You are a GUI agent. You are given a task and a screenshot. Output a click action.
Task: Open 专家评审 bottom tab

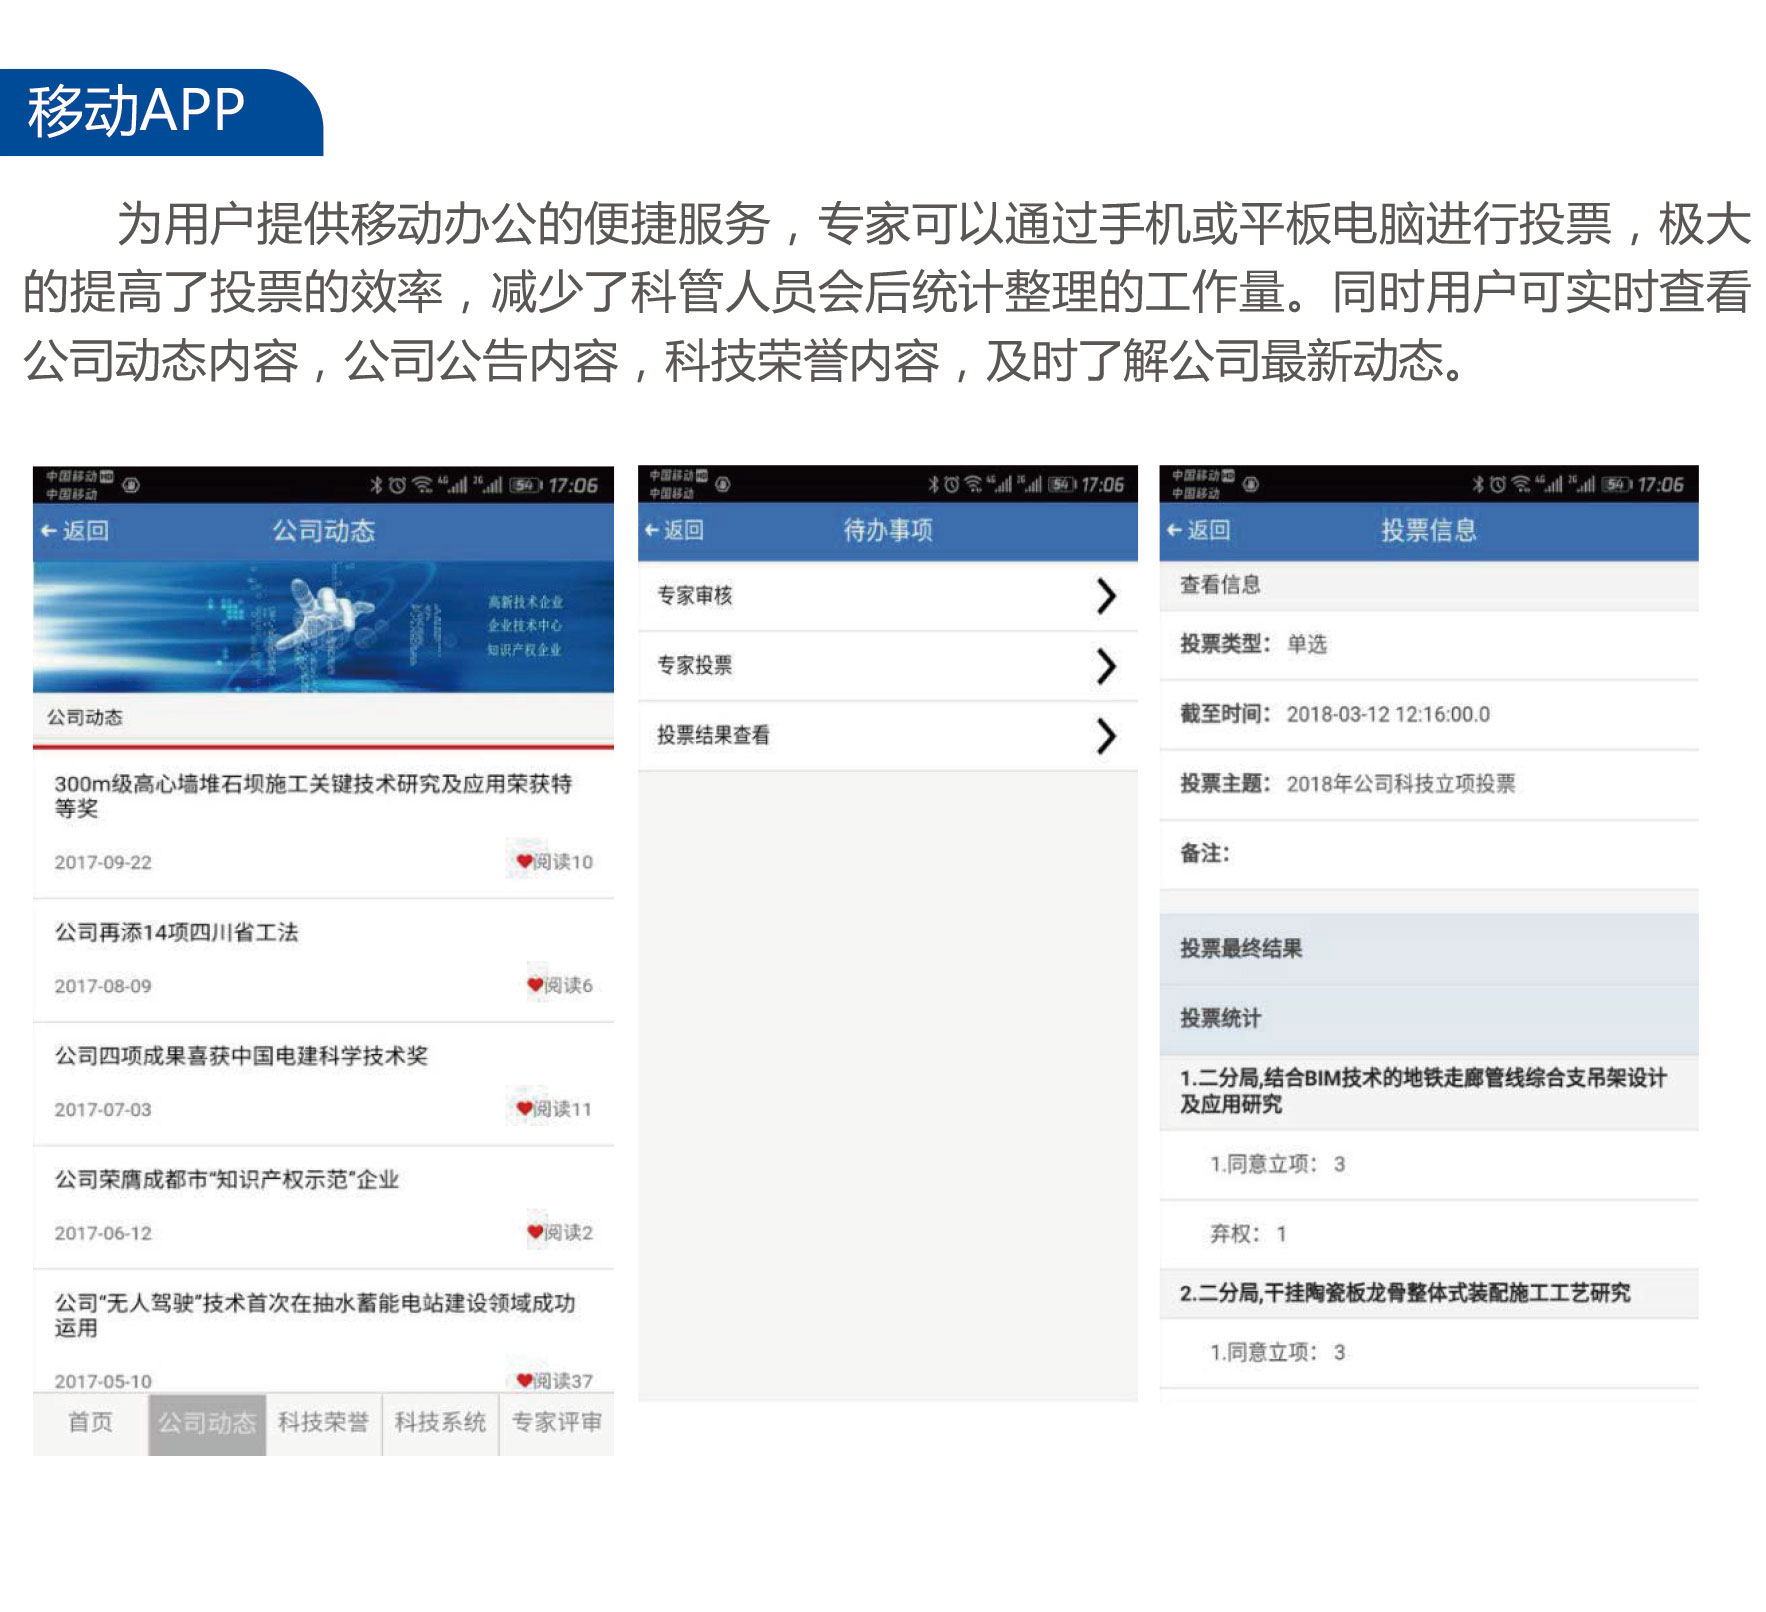(557, 1422)
